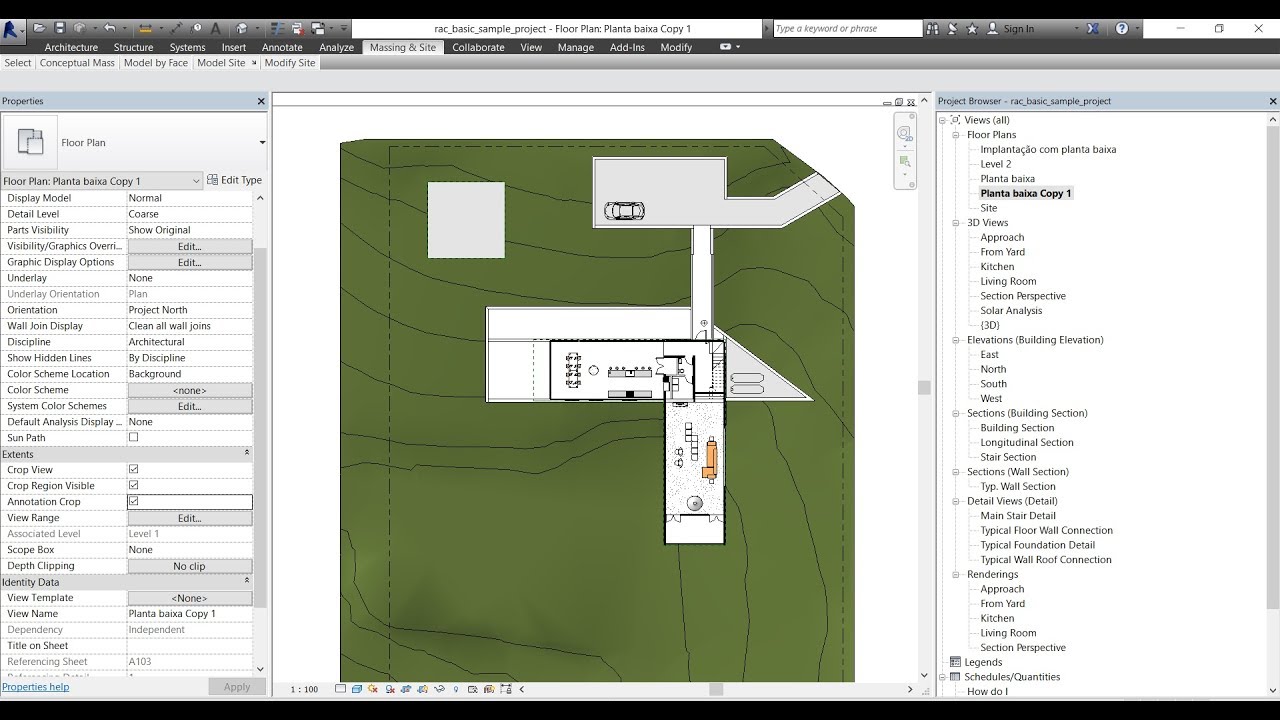
Task: Select 'Main Stair Detail' in Project Browser
Action: [x=1018, y=516]
